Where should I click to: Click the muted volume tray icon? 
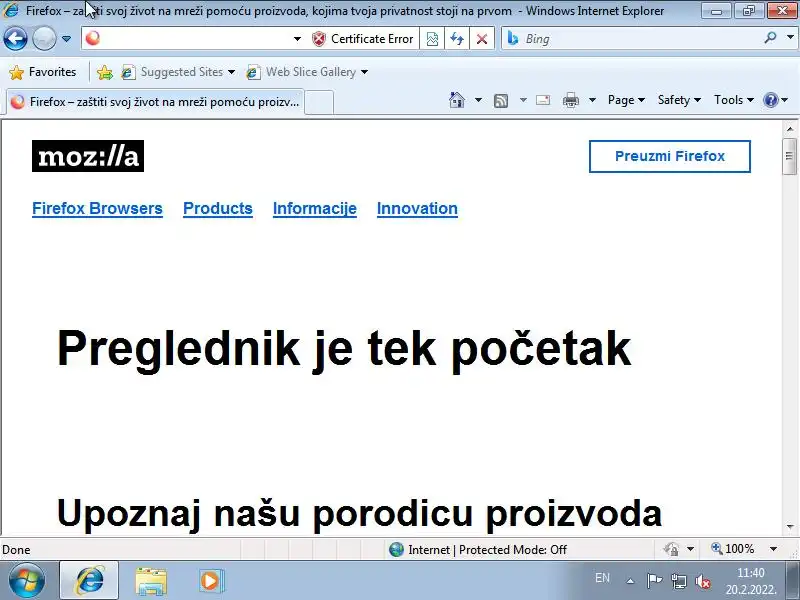[703, 581]
